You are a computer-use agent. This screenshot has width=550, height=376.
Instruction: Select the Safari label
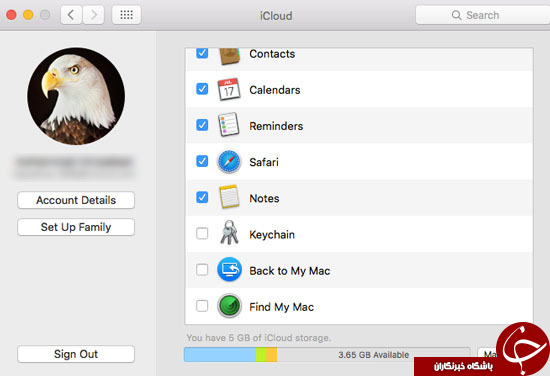(x=264, y=162)
